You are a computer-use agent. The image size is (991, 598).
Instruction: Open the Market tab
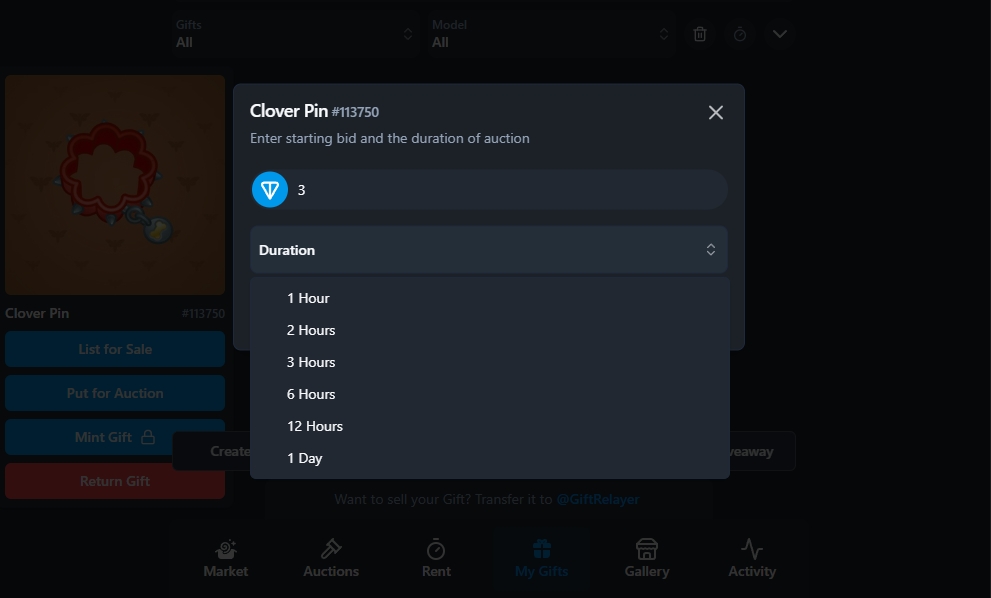coord(226,558)
